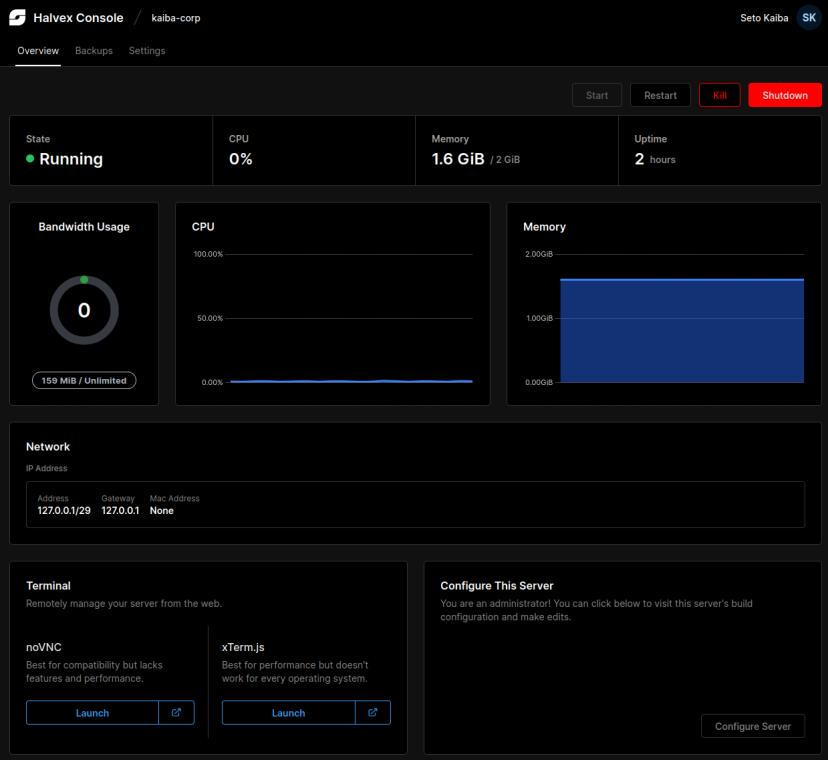
Task: Click the bandwidth usage circular gauge
Action: tap(84, 310)
